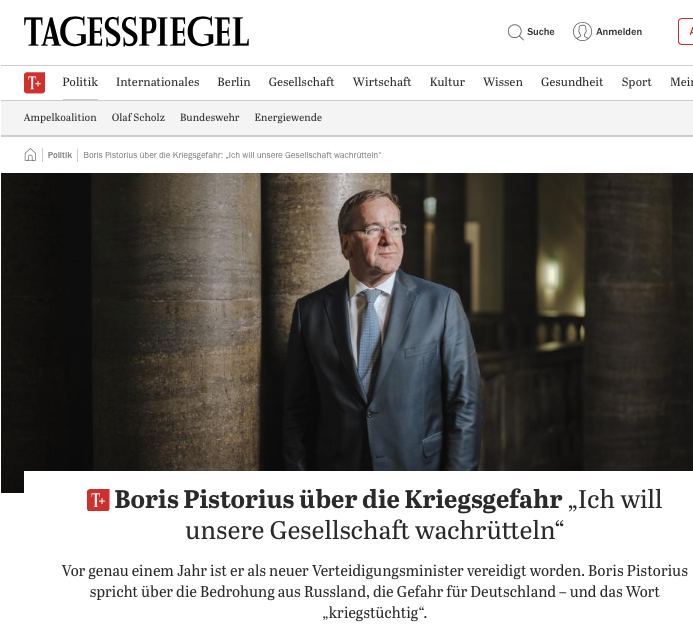Screen dimensions: 693x626
Task: Visit the Gesundheit section
Action: (572, 82)
